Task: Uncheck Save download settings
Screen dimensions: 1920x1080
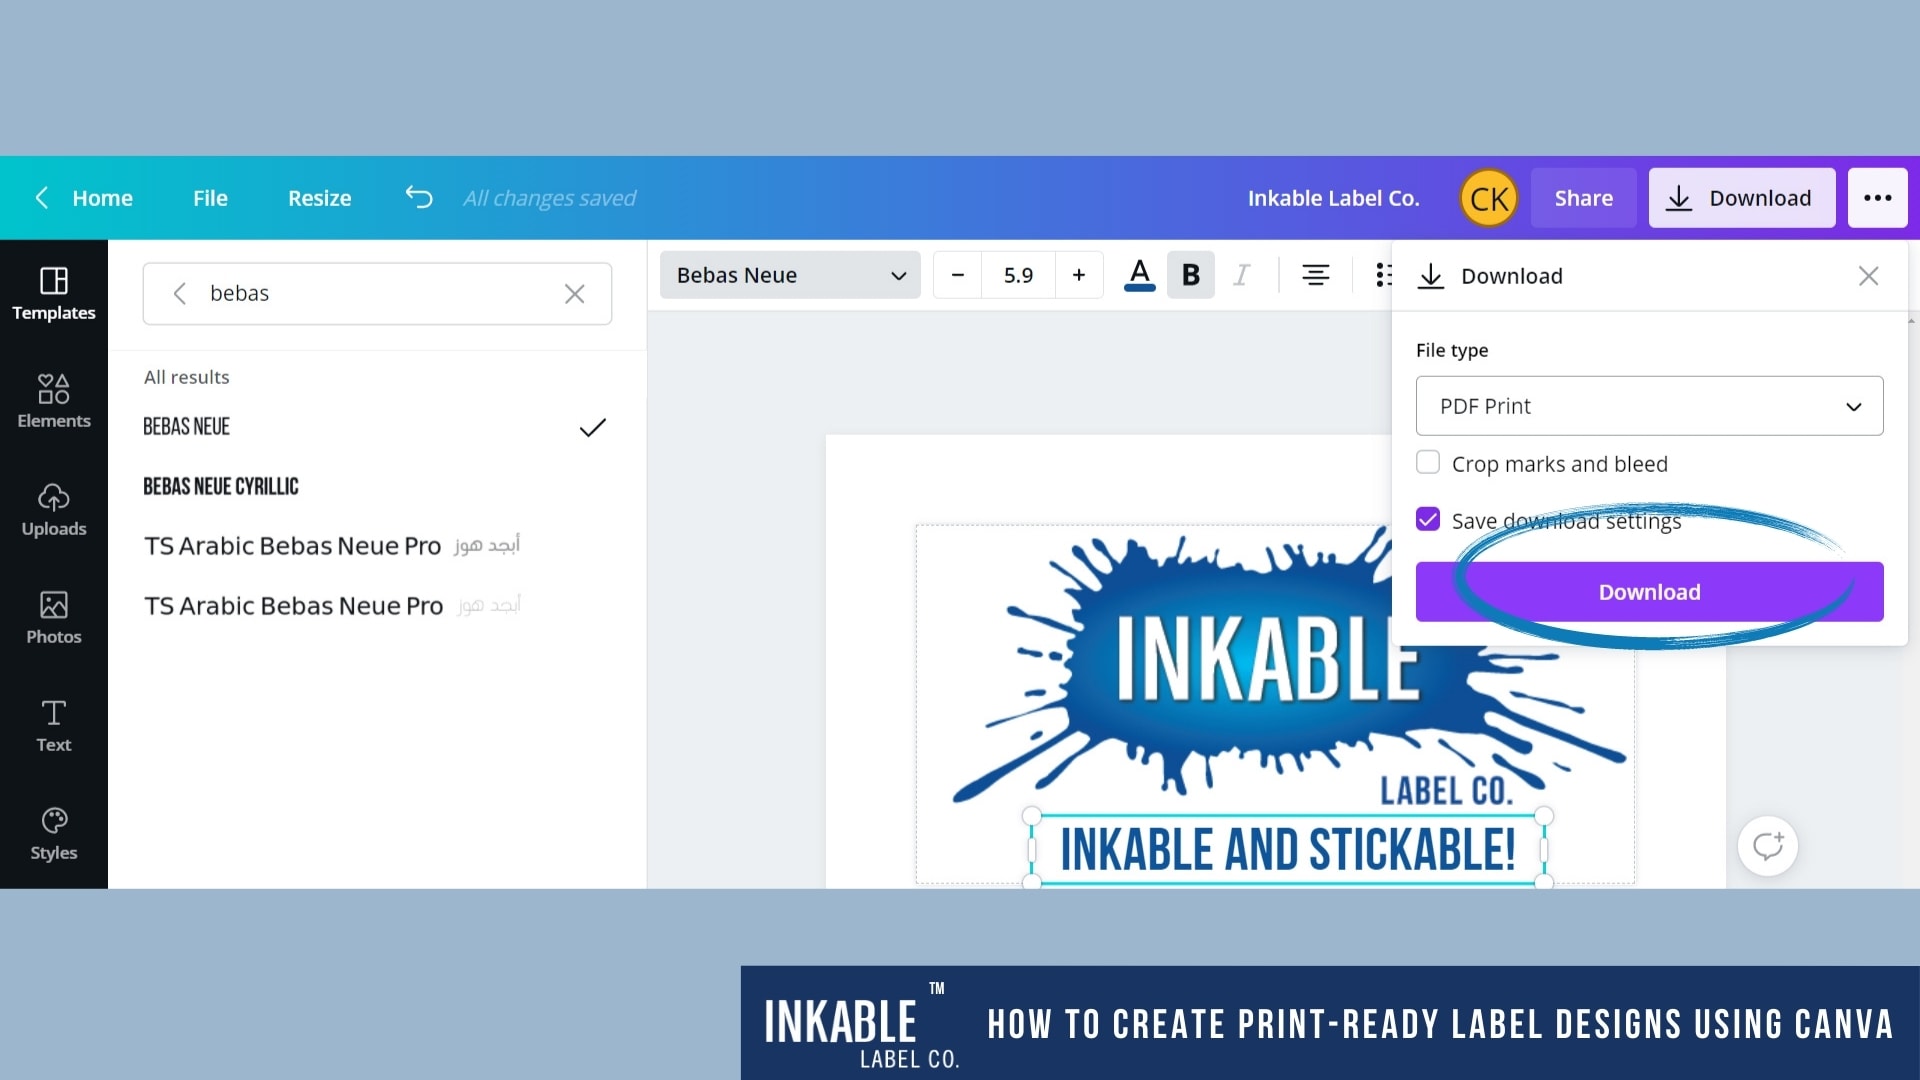Action: 1428,519
